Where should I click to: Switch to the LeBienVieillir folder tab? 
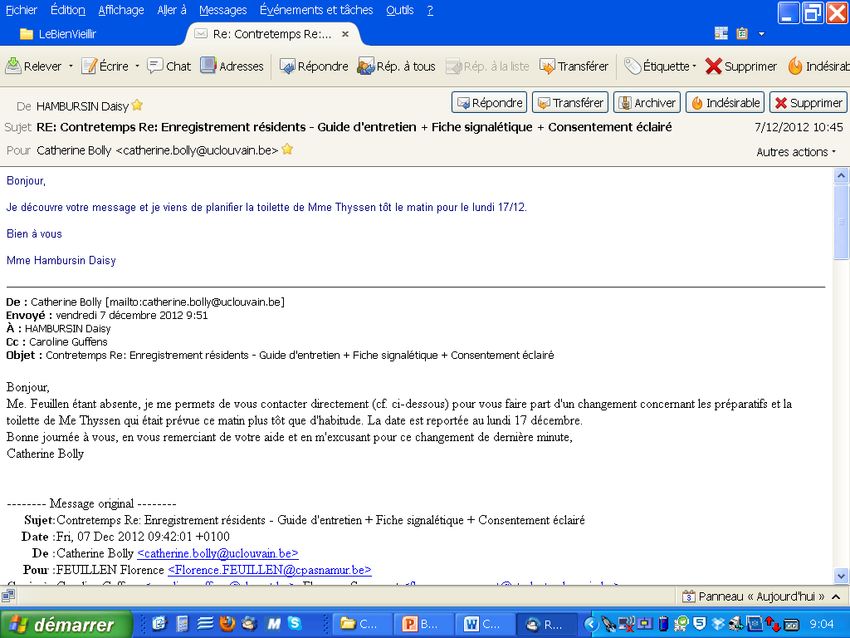click(58, 34)
